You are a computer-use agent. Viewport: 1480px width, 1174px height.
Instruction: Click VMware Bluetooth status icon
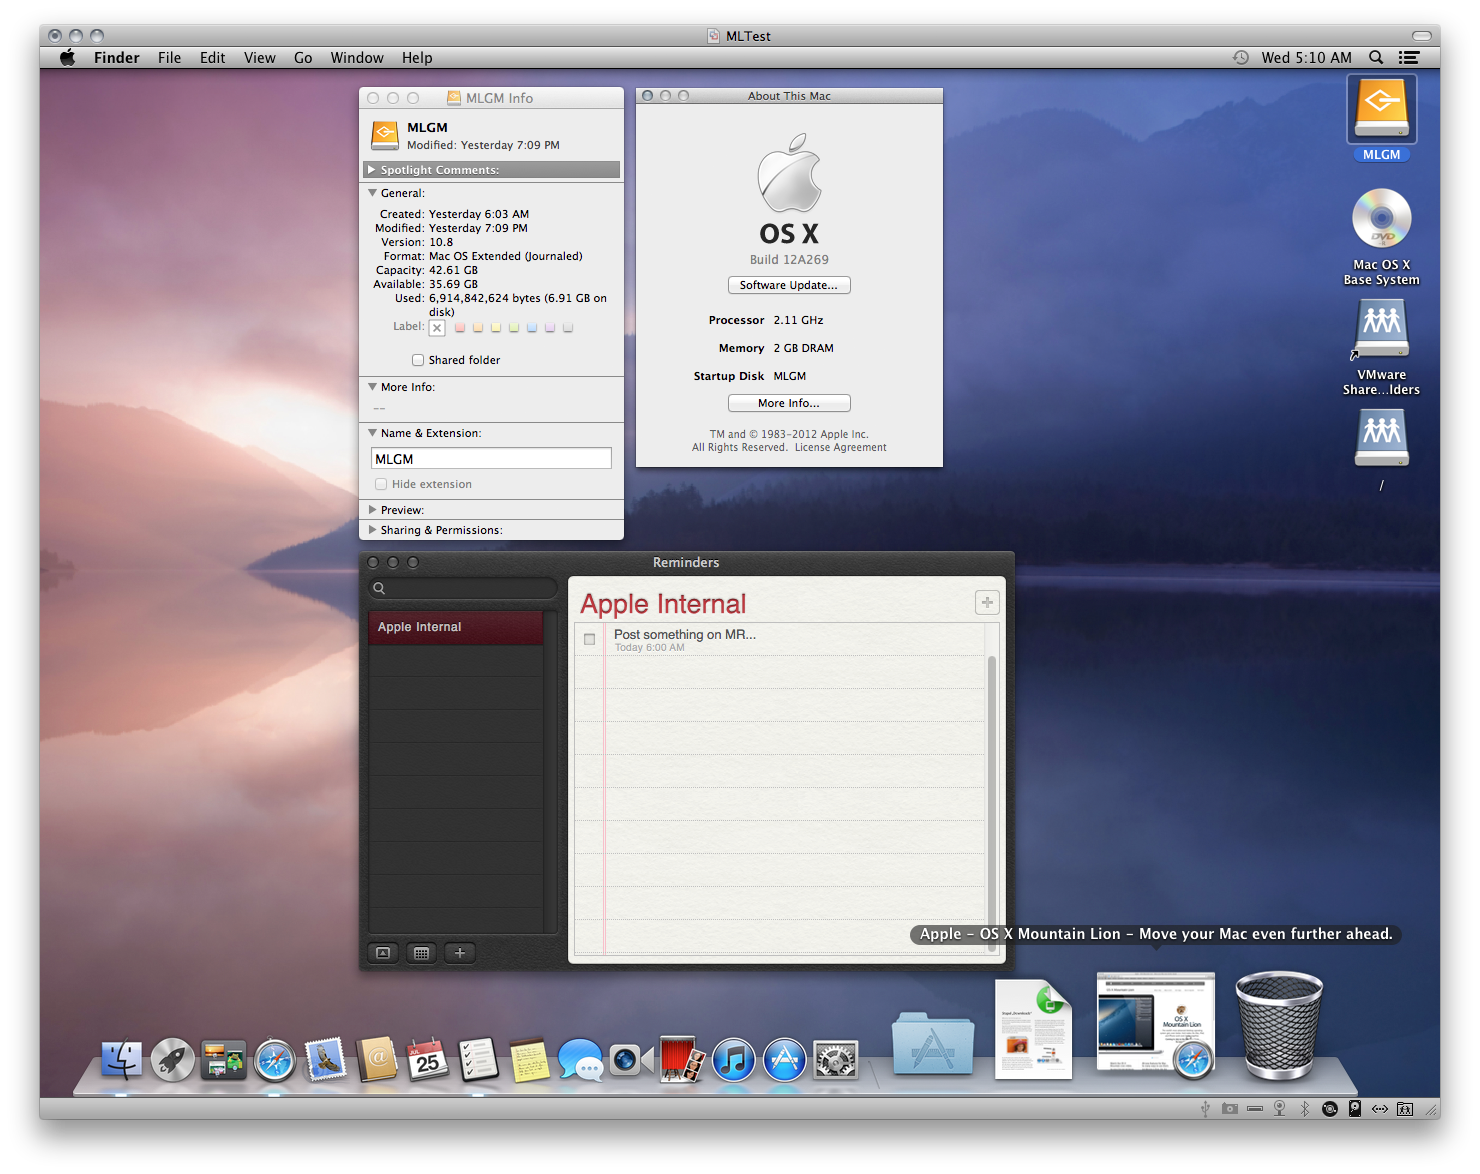pos(1304,1108)
